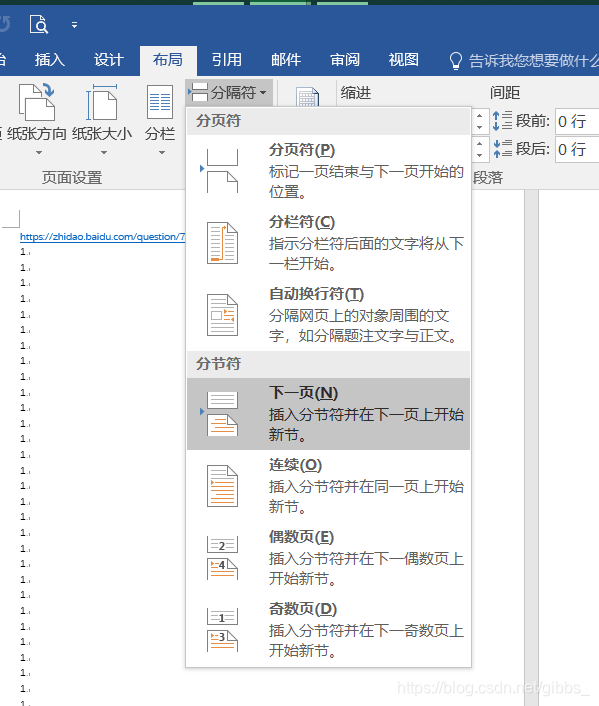Expand the 纸张大小 dropdown arrow
The height and width of the screenshot is (706, 599).
coord(104,153)
